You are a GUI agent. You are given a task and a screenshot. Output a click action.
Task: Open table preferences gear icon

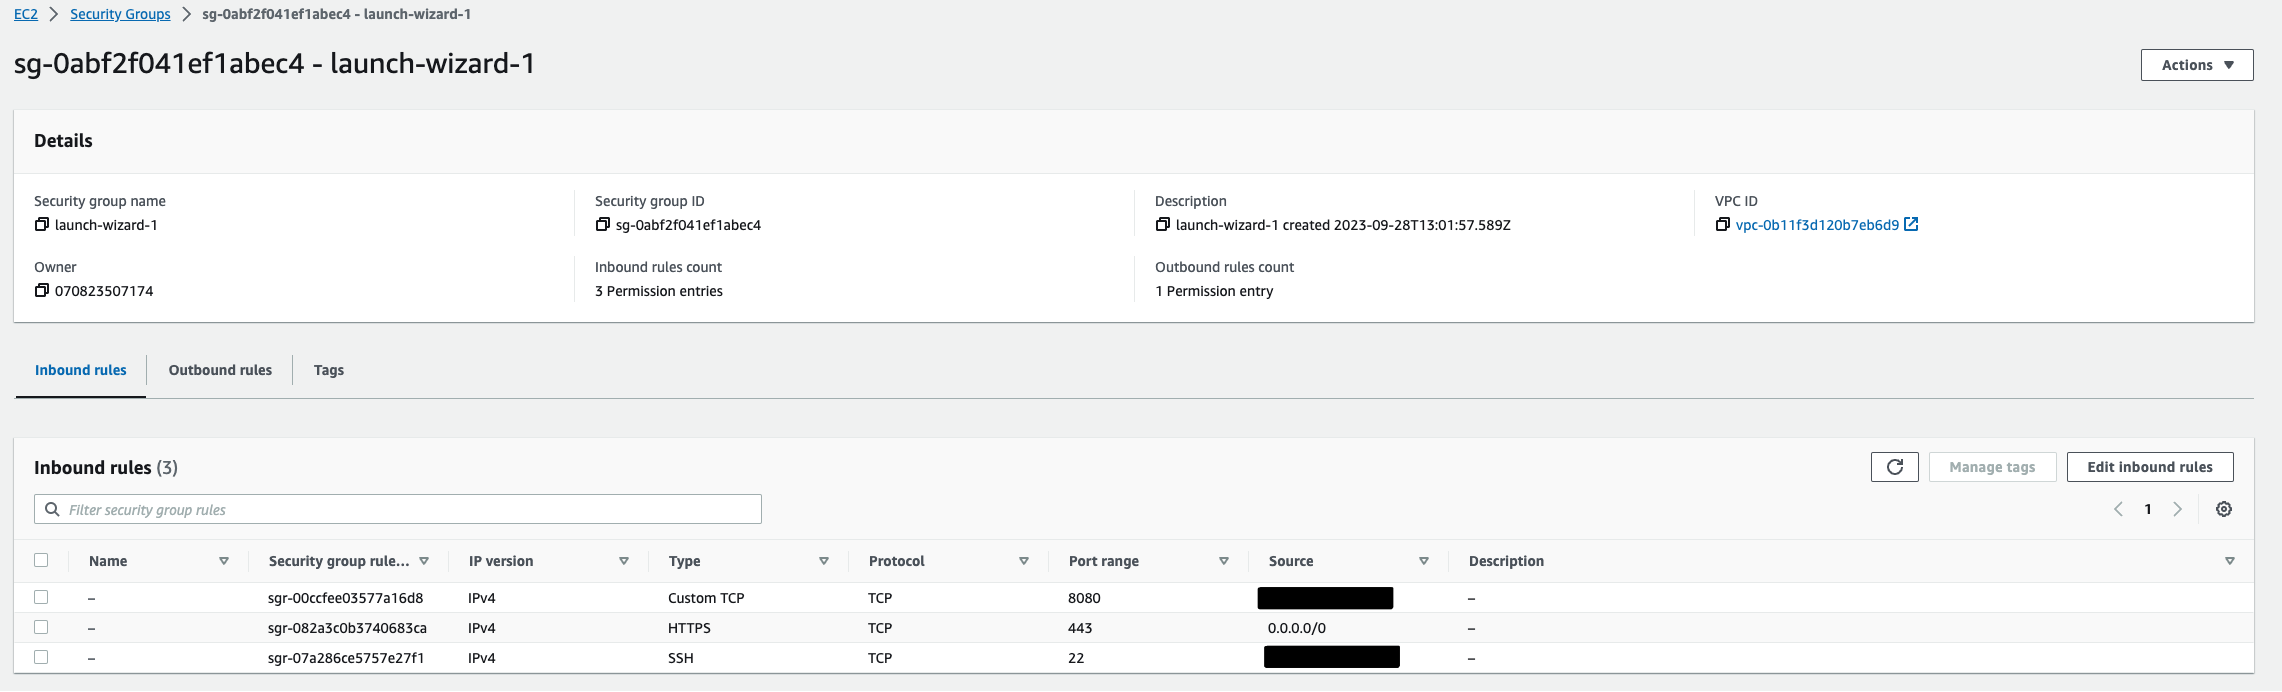2224,509
